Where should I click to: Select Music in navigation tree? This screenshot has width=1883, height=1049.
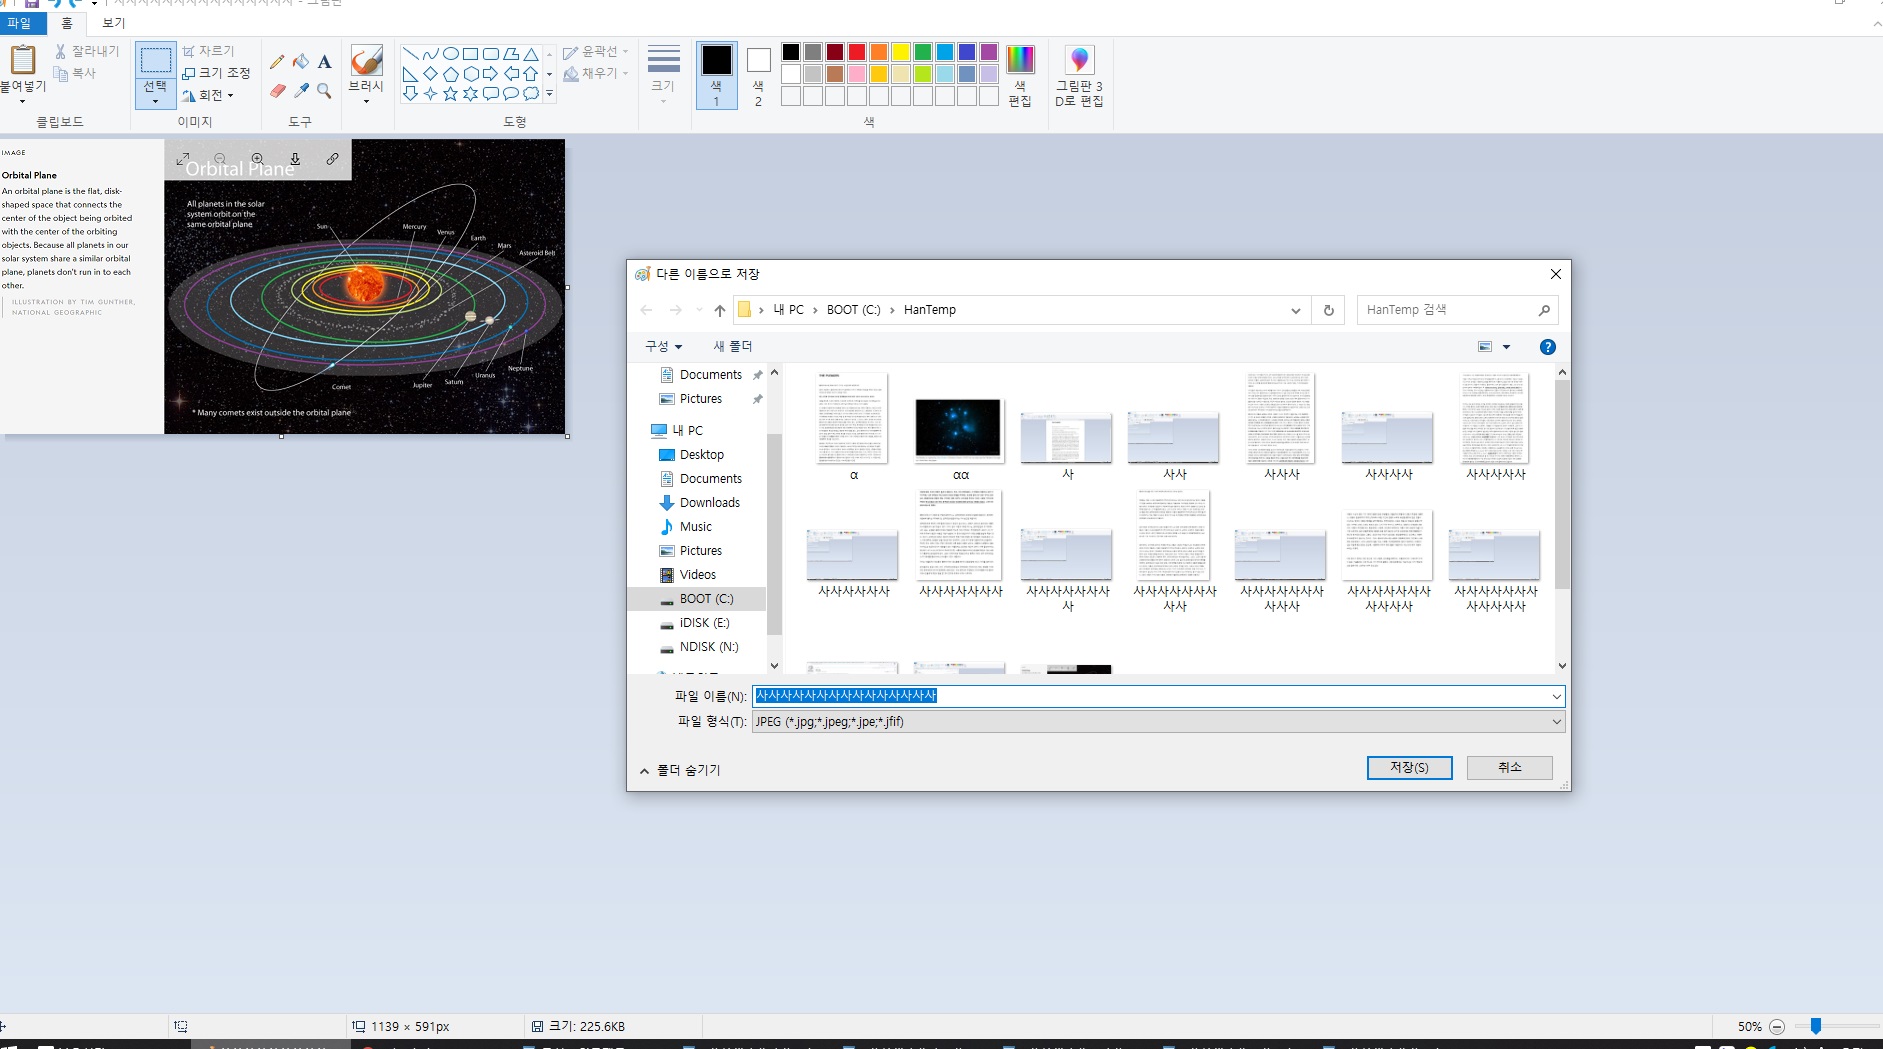pyautogui.click(x=695, y=527)
